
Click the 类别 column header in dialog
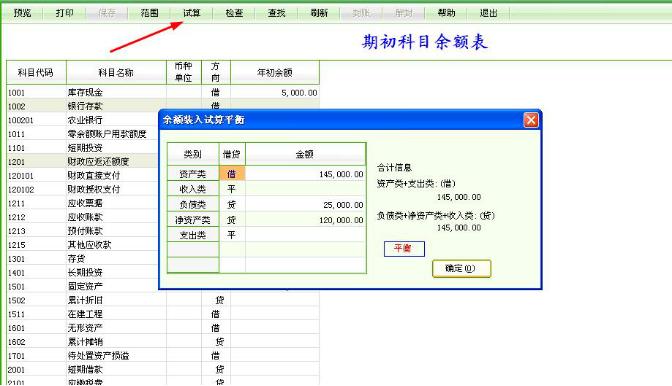click(193, 154)
